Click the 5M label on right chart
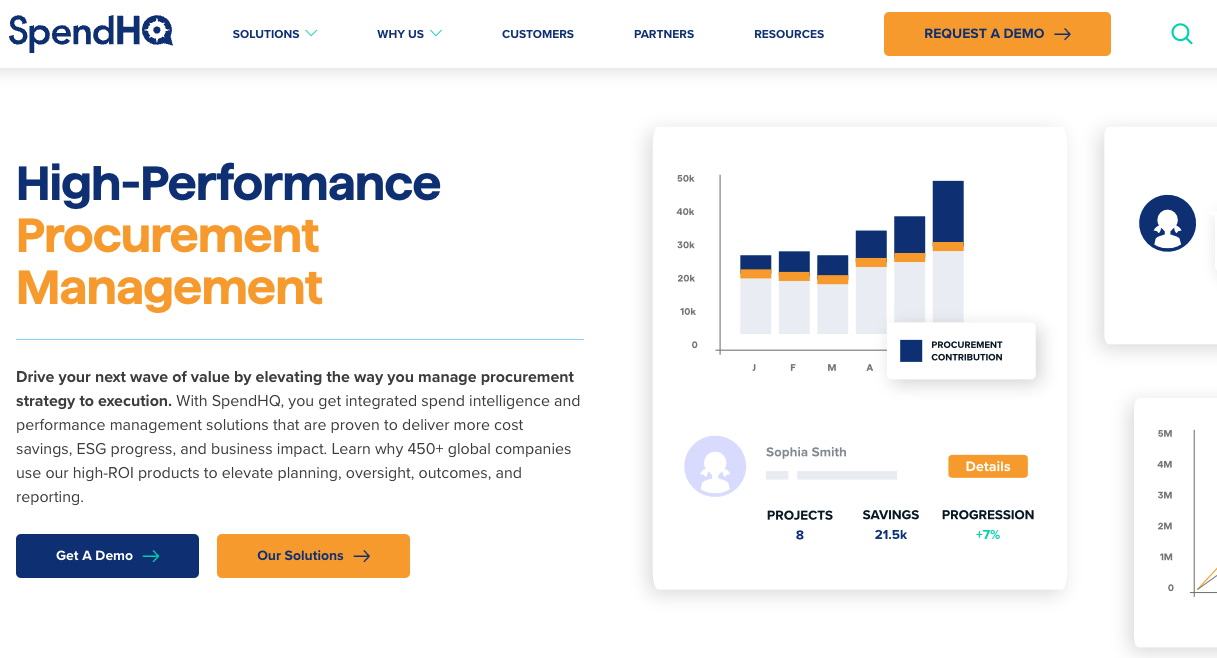Screen dimensions: 1217x658 (1165, 433)
